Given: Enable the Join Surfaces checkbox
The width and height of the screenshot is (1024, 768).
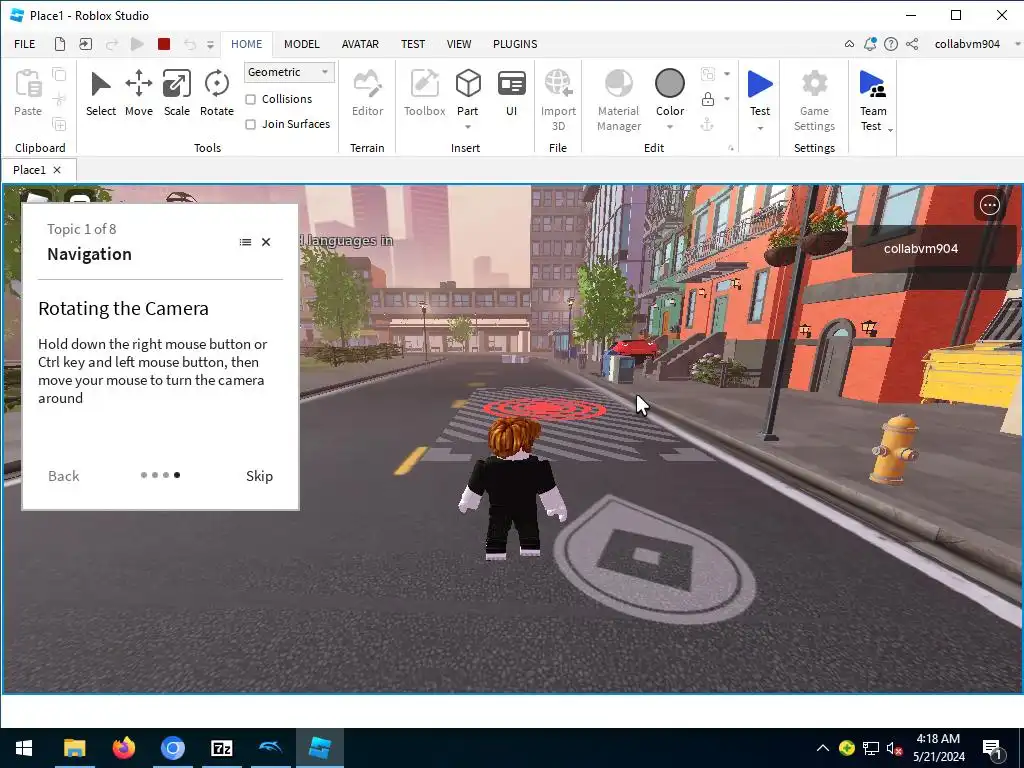Looking at the screenshot, I should (x=250, y=124).
